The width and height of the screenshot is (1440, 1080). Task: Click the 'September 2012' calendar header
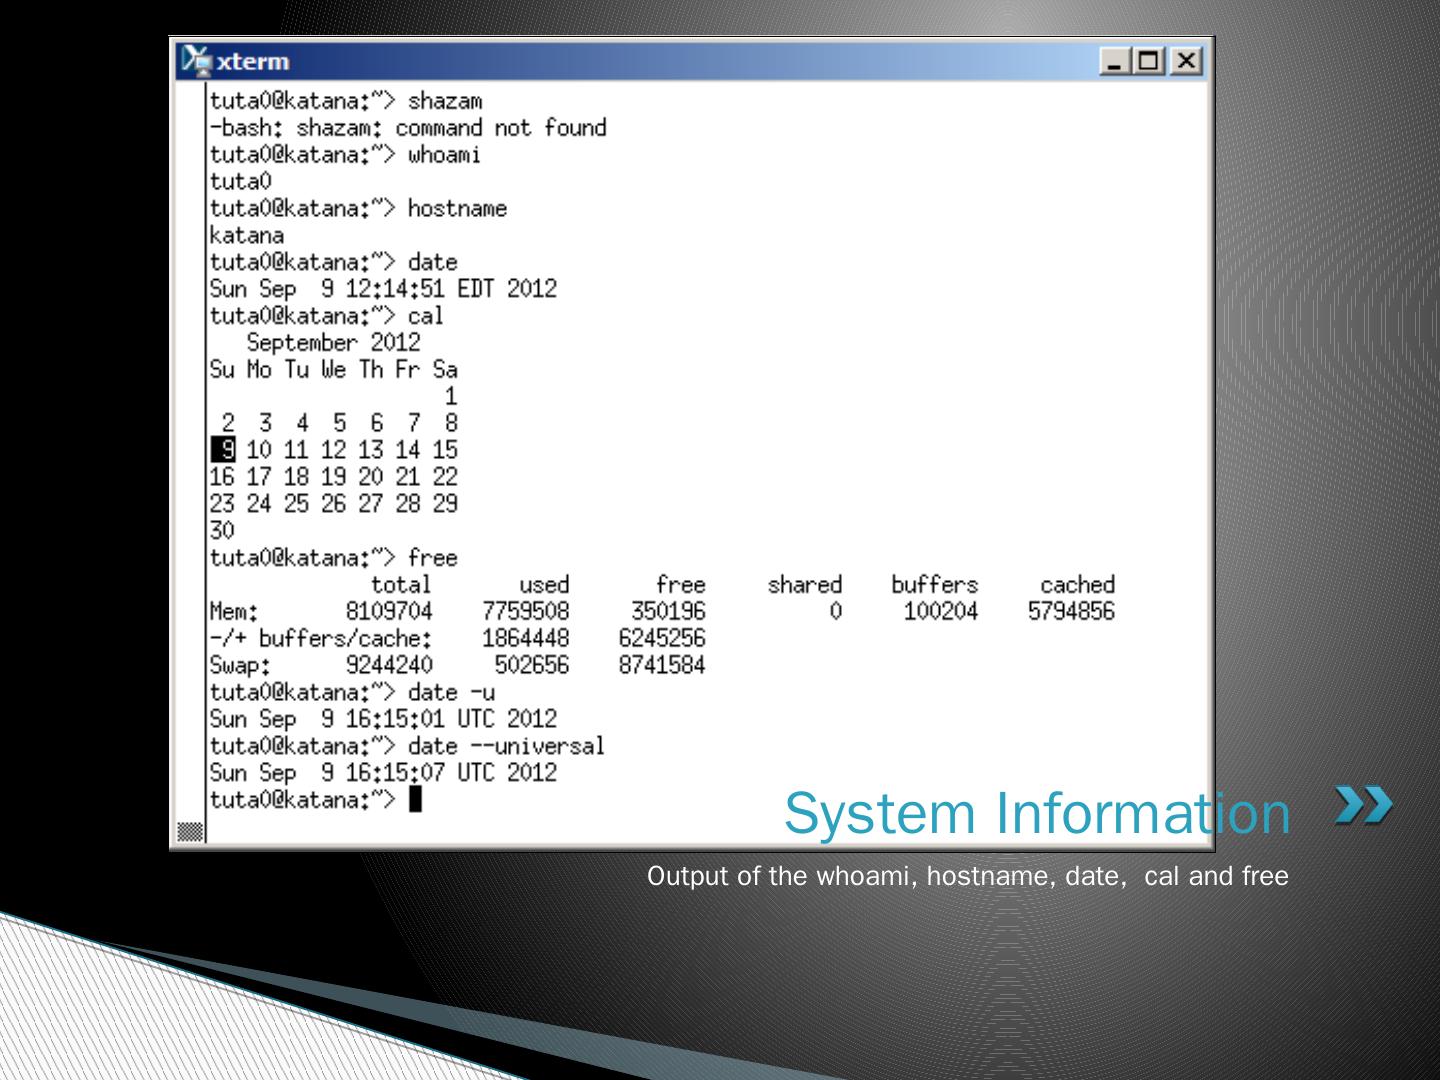pyautogui.click(x=333, y=343)
